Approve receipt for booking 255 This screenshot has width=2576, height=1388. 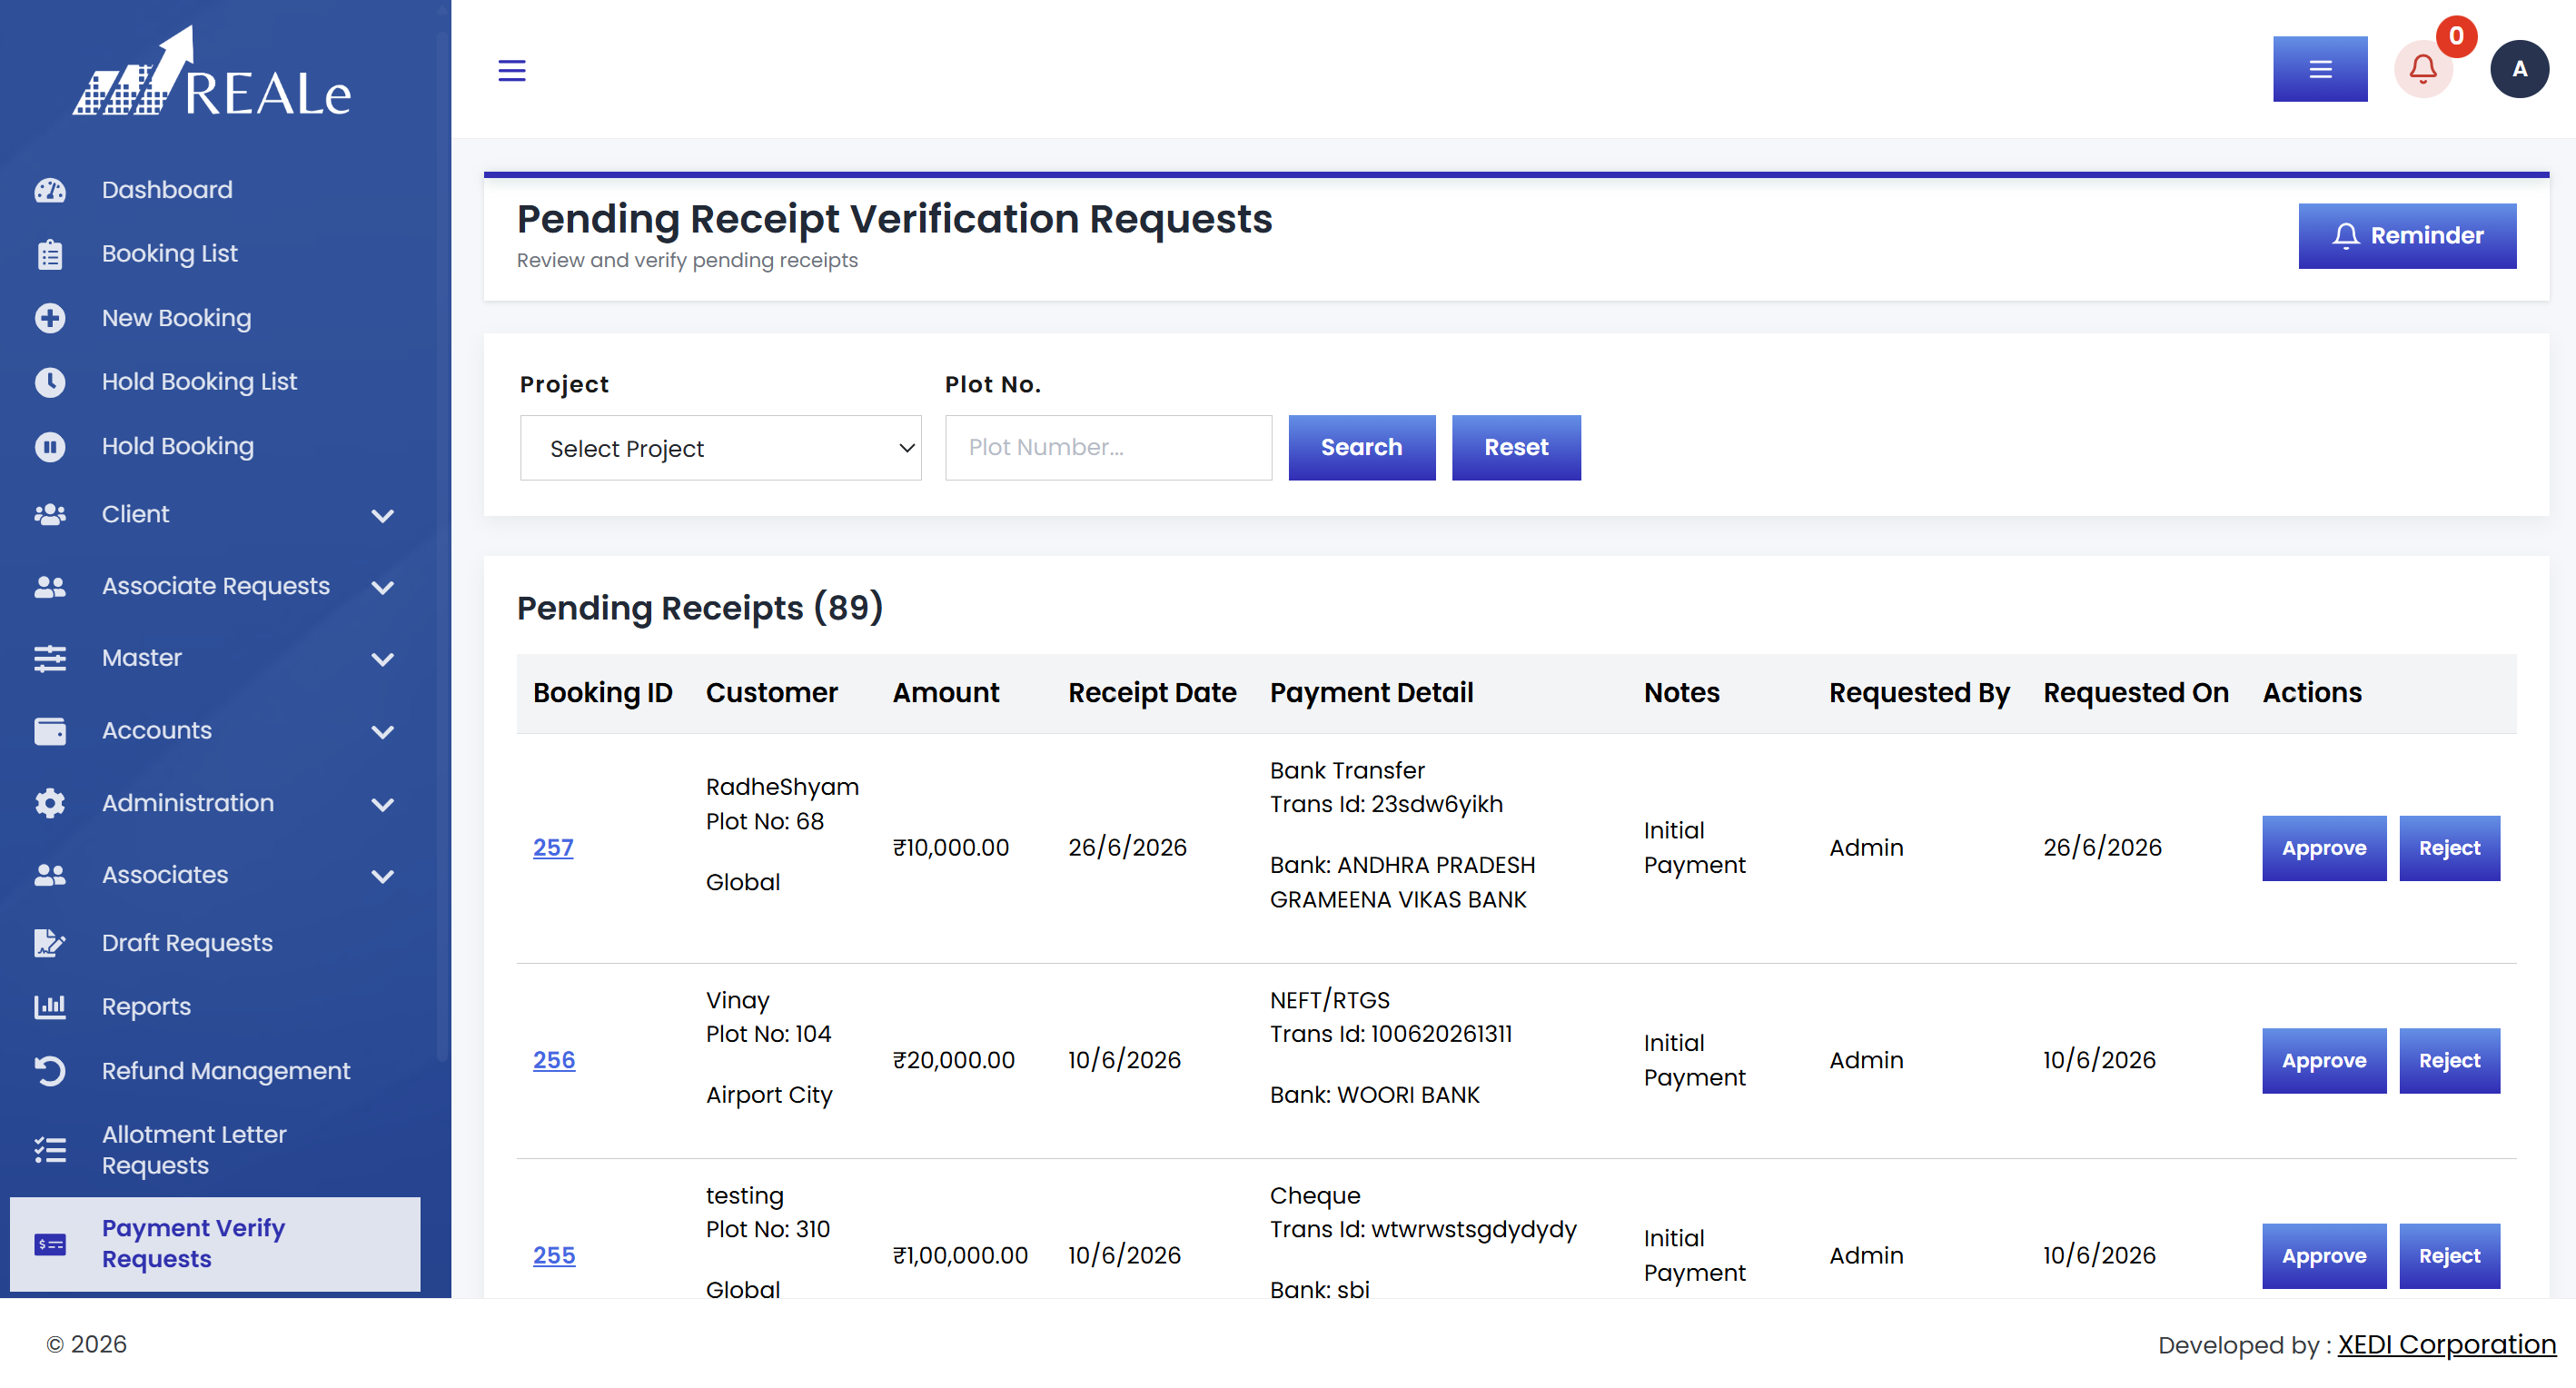pyautogui.click(x=2324, y=1256)
